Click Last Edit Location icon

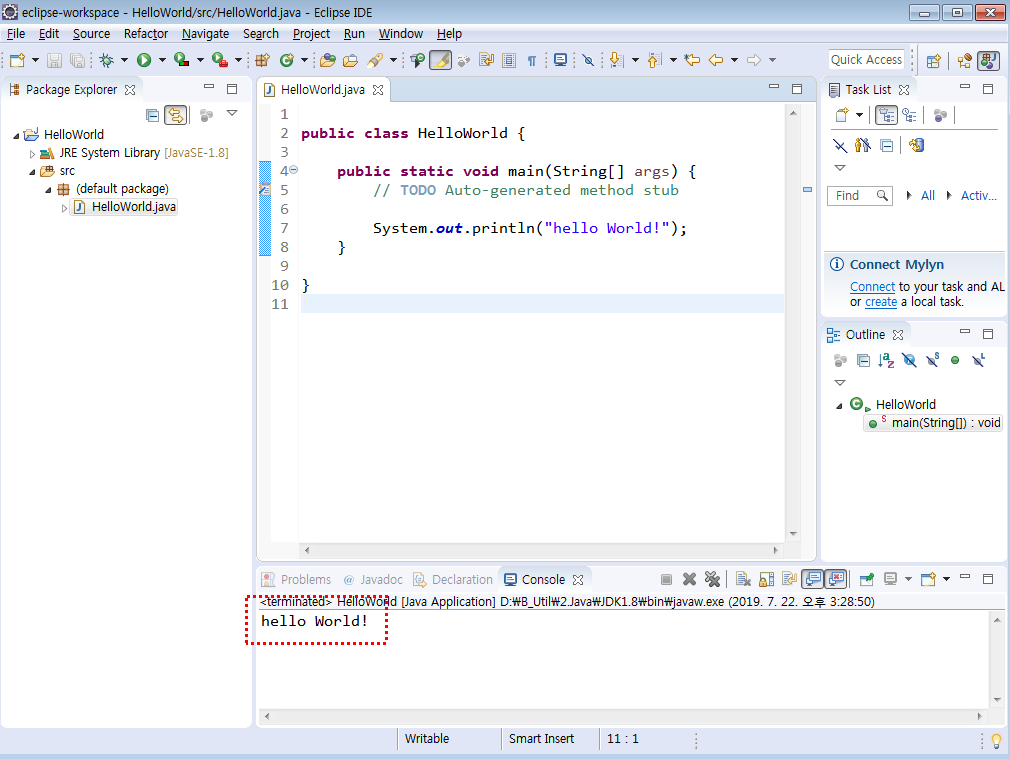pos(692,60)
